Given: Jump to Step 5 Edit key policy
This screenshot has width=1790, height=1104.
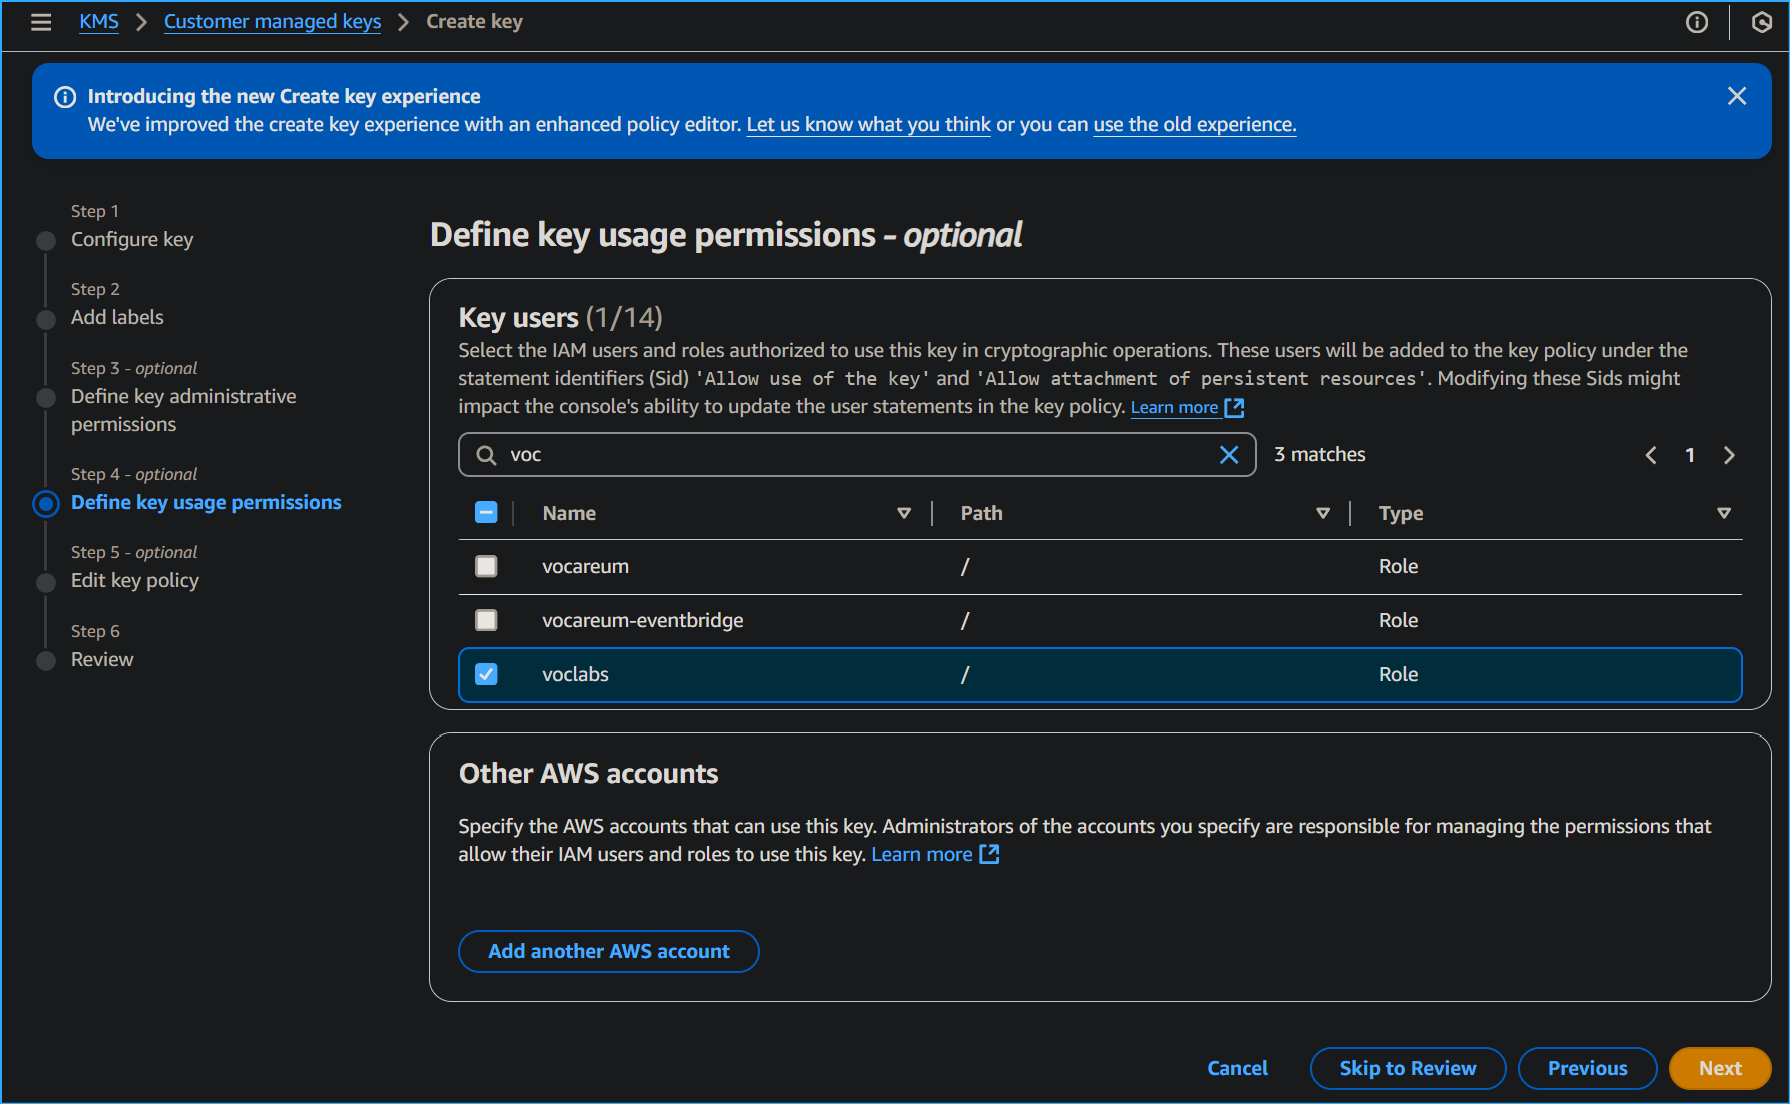Looking at the screenshot, I should point(134,580).
